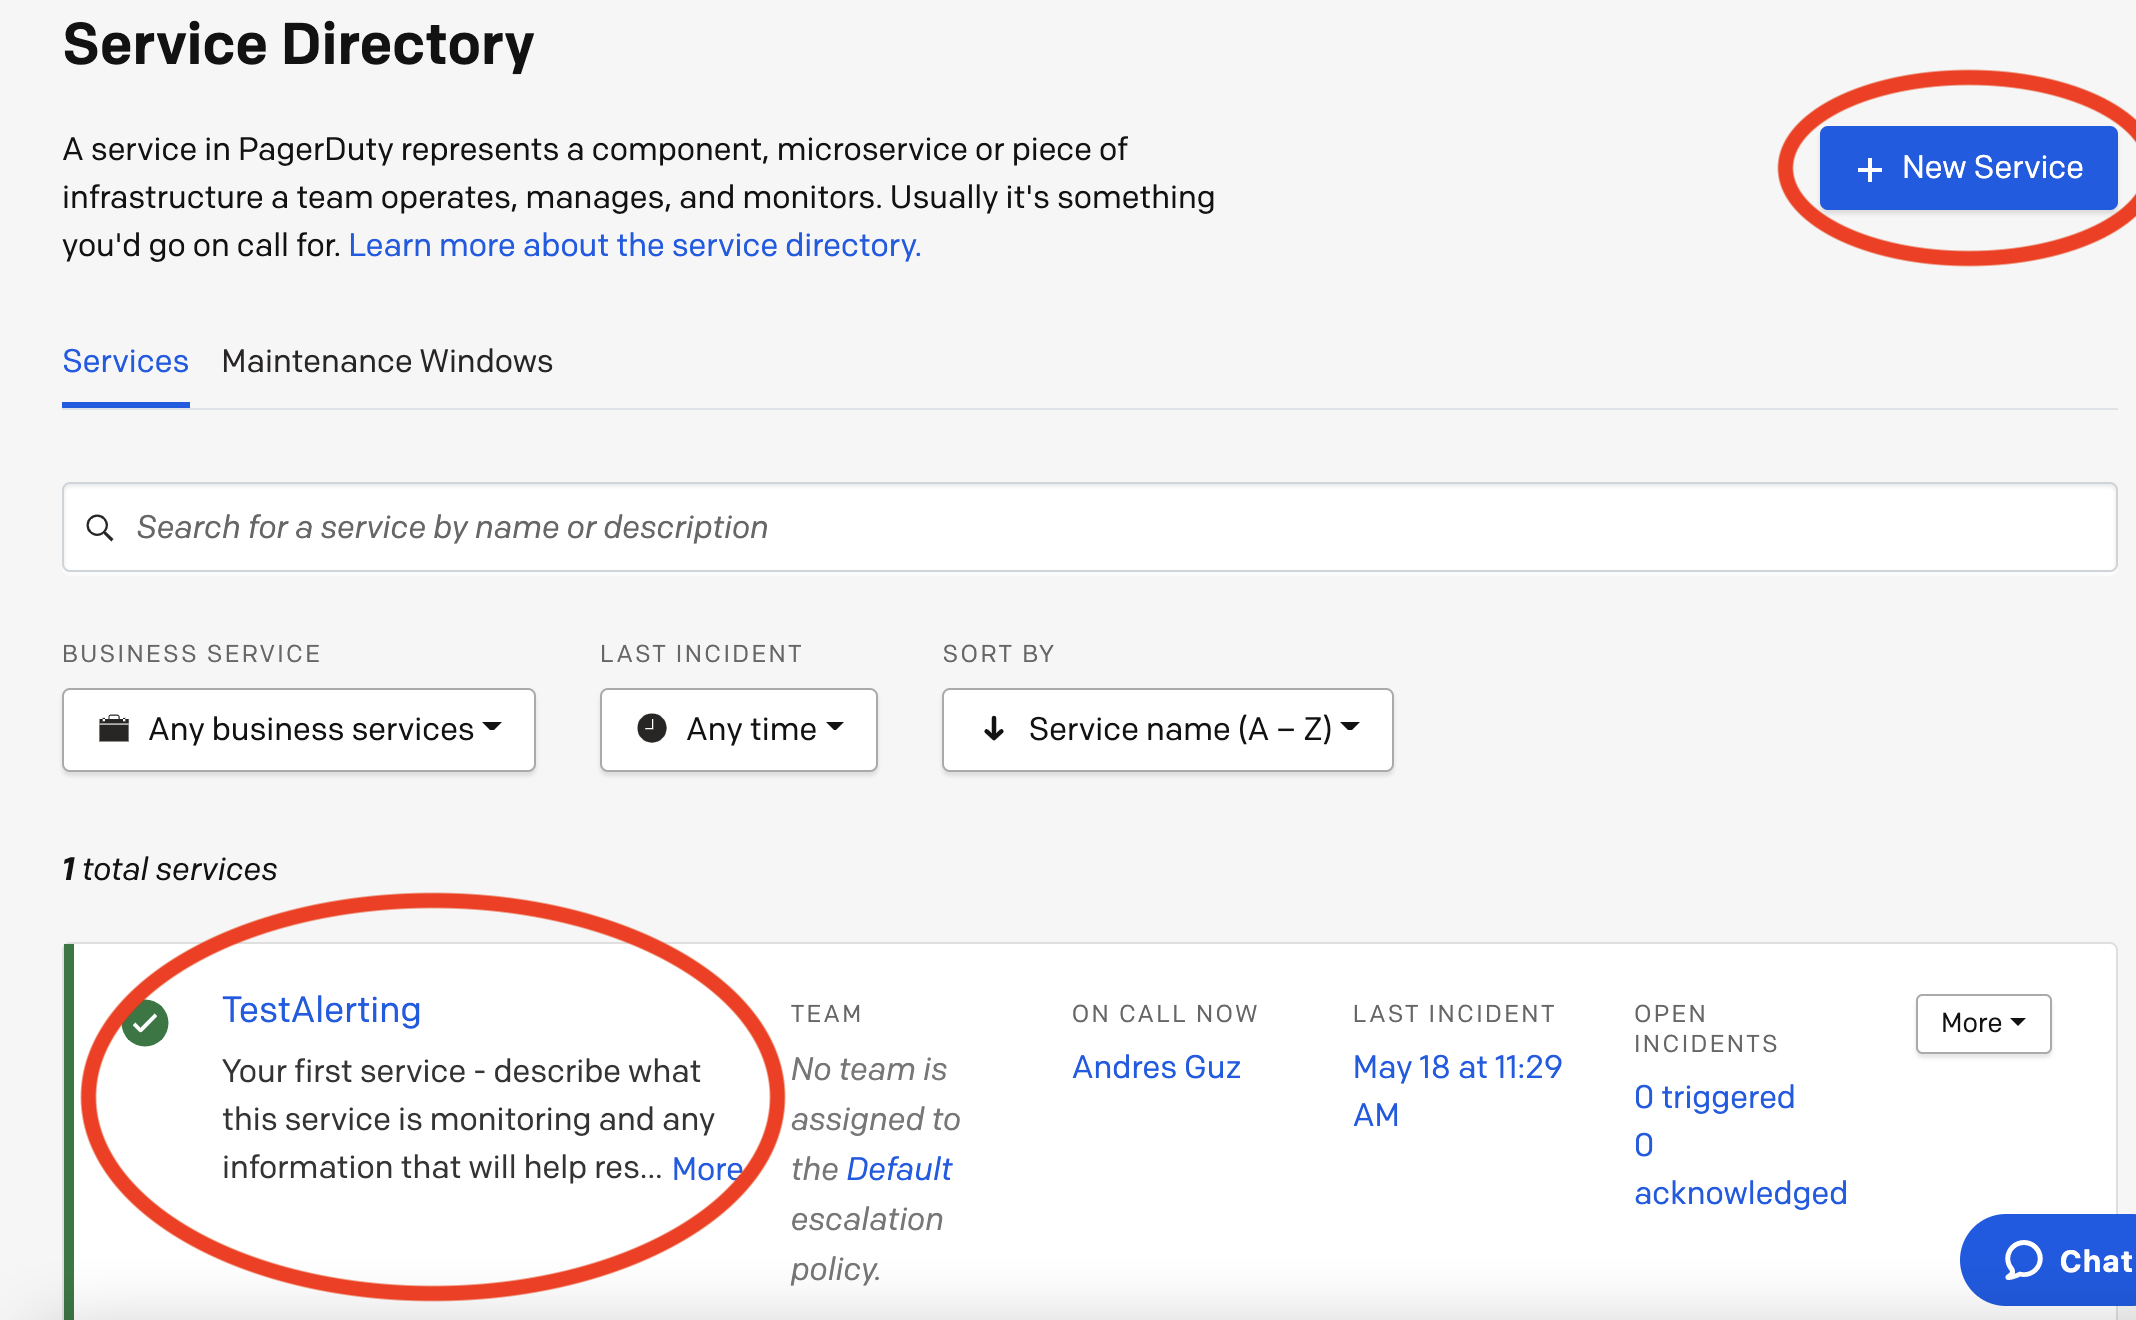Click the magnifying glass search icon
The width and height of the screenshot is (2136, 1320).
click(x=100, y=528)
